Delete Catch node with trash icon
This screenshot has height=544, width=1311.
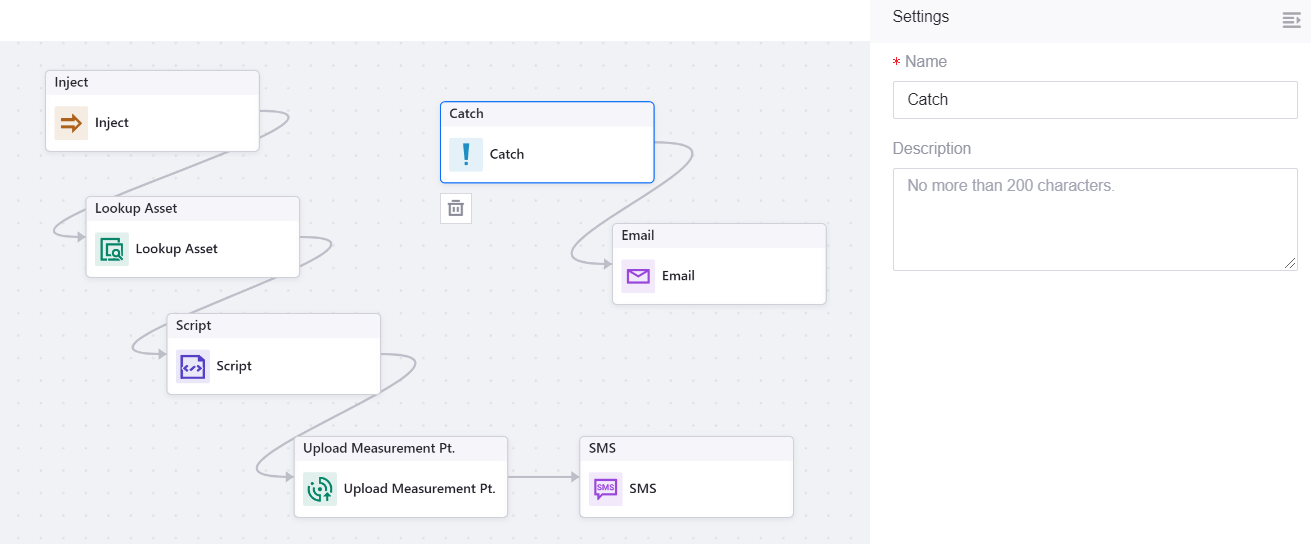(456, 208)
